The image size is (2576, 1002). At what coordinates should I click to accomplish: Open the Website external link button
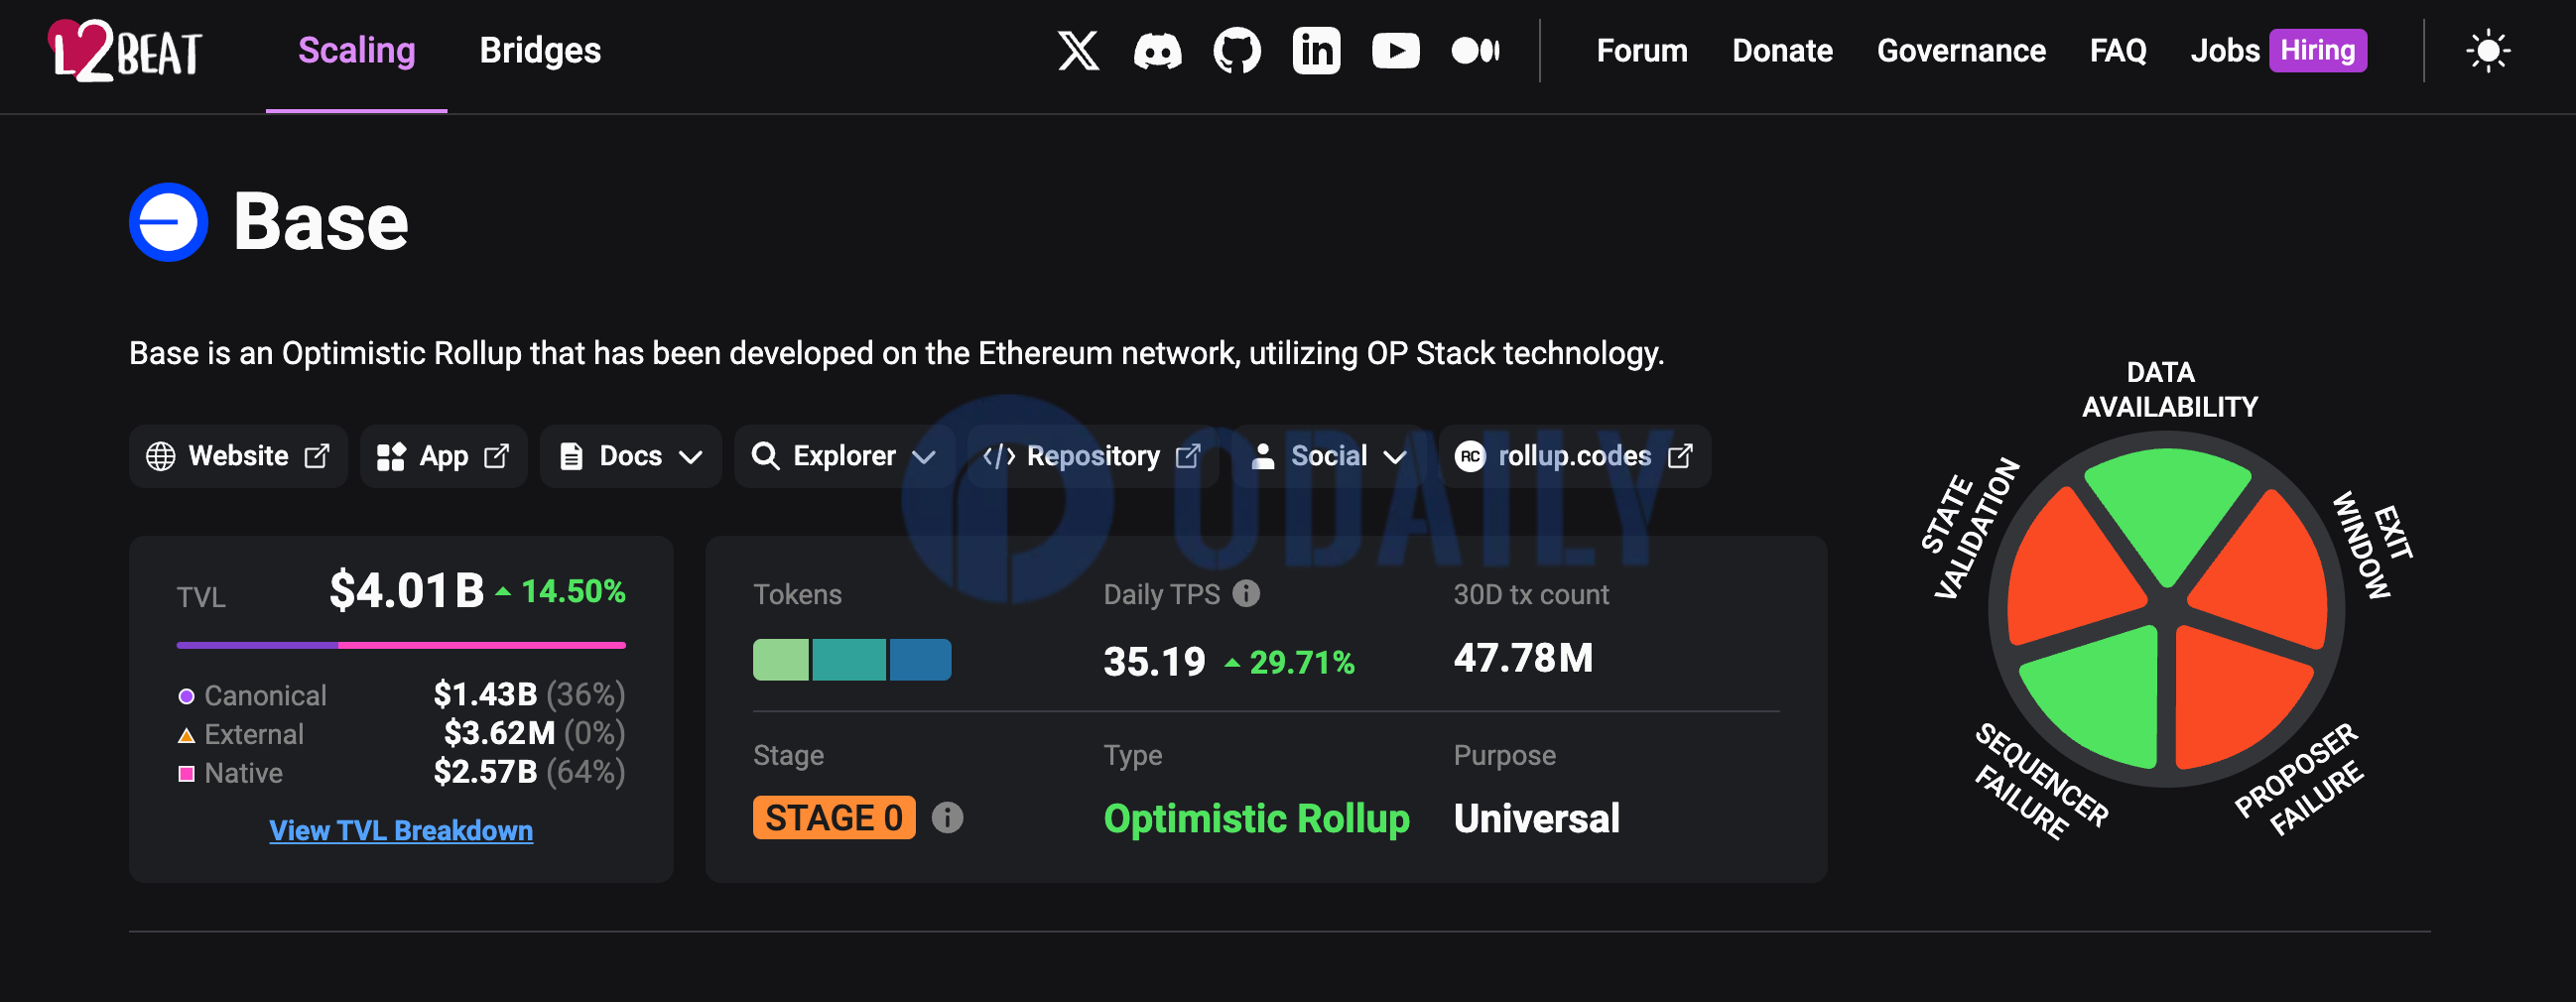click(238, 456)
